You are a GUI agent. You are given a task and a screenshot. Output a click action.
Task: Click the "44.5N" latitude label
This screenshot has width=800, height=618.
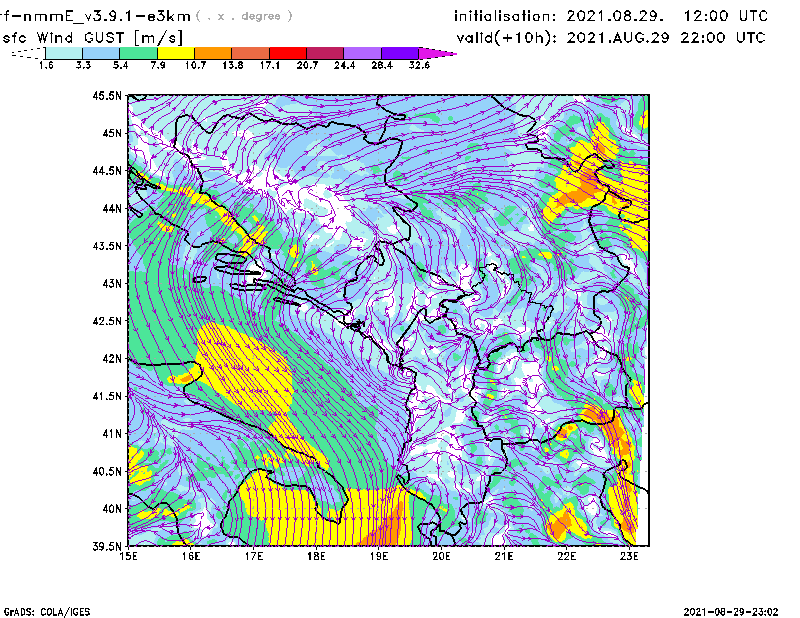click(108, 170)
